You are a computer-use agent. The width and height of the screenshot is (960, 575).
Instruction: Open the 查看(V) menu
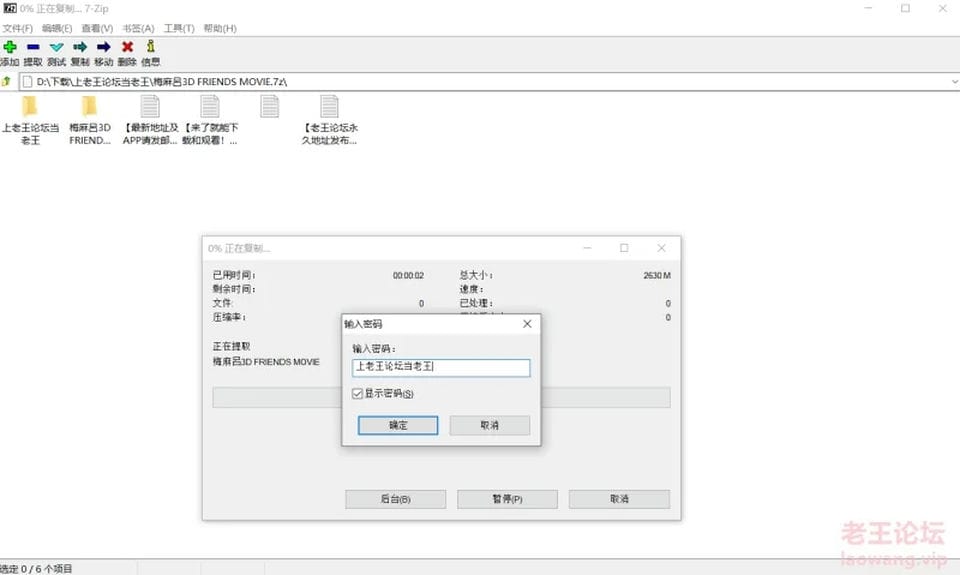click(97, 28)
